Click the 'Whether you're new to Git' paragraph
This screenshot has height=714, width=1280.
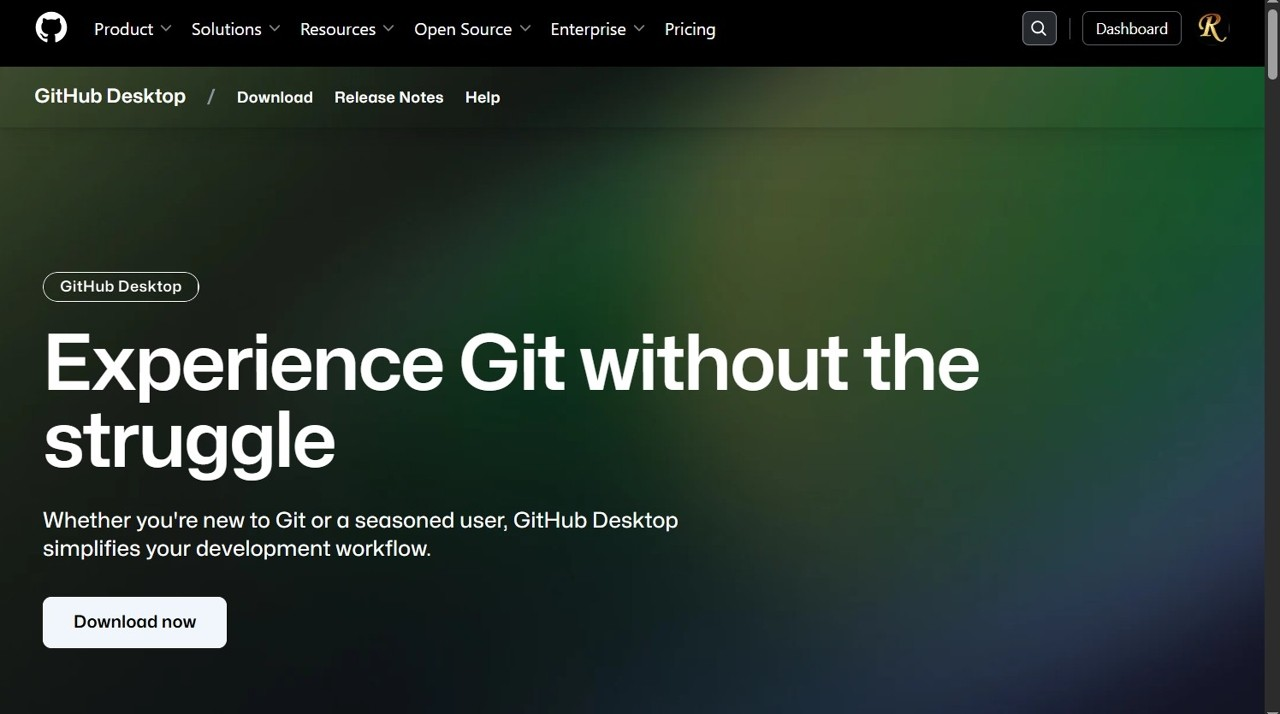click(360, 534)
